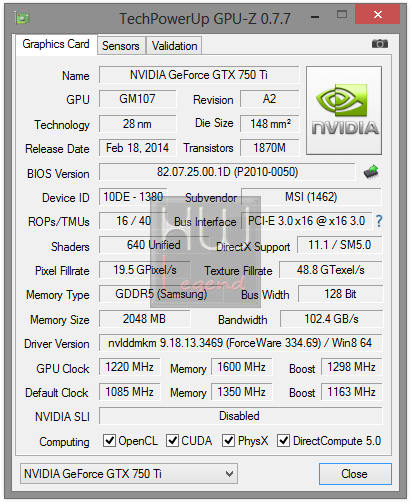
Task: Click the DirectX Support field 11.1 / SM5.0
Action: [x=340, y=245]
